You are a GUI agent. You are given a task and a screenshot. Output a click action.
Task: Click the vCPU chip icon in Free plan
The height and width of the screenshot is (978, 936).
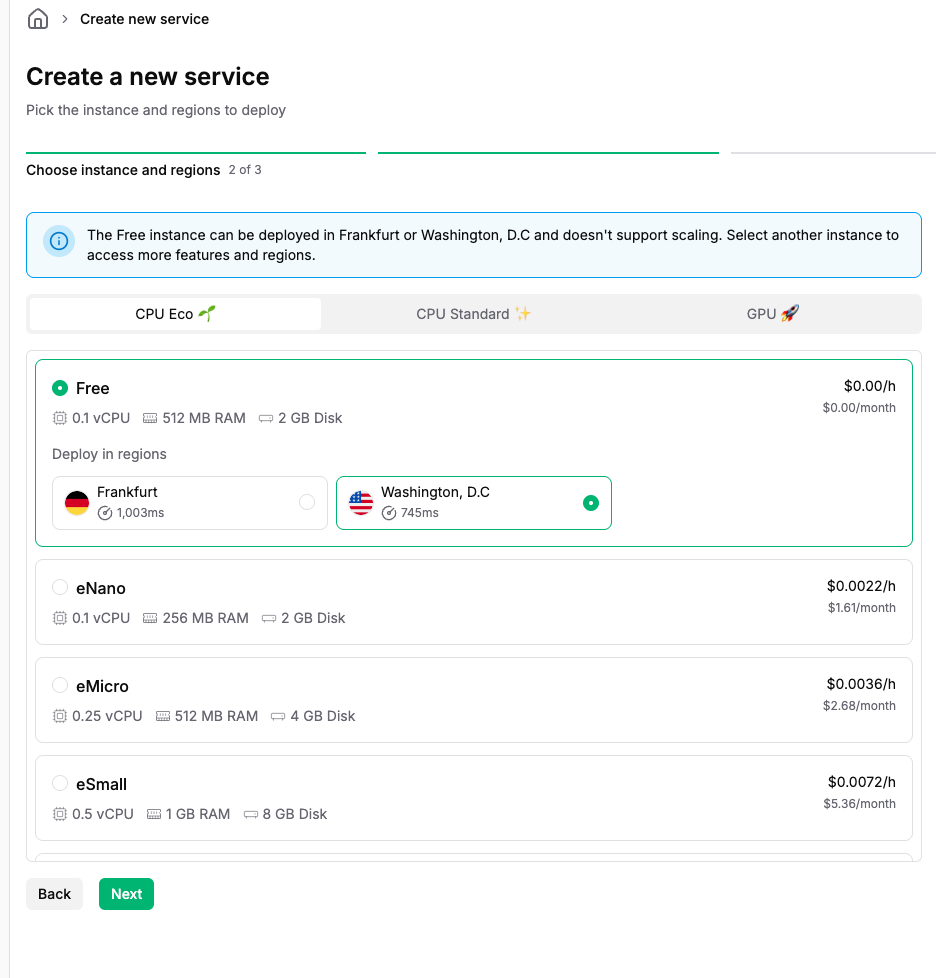60,418
